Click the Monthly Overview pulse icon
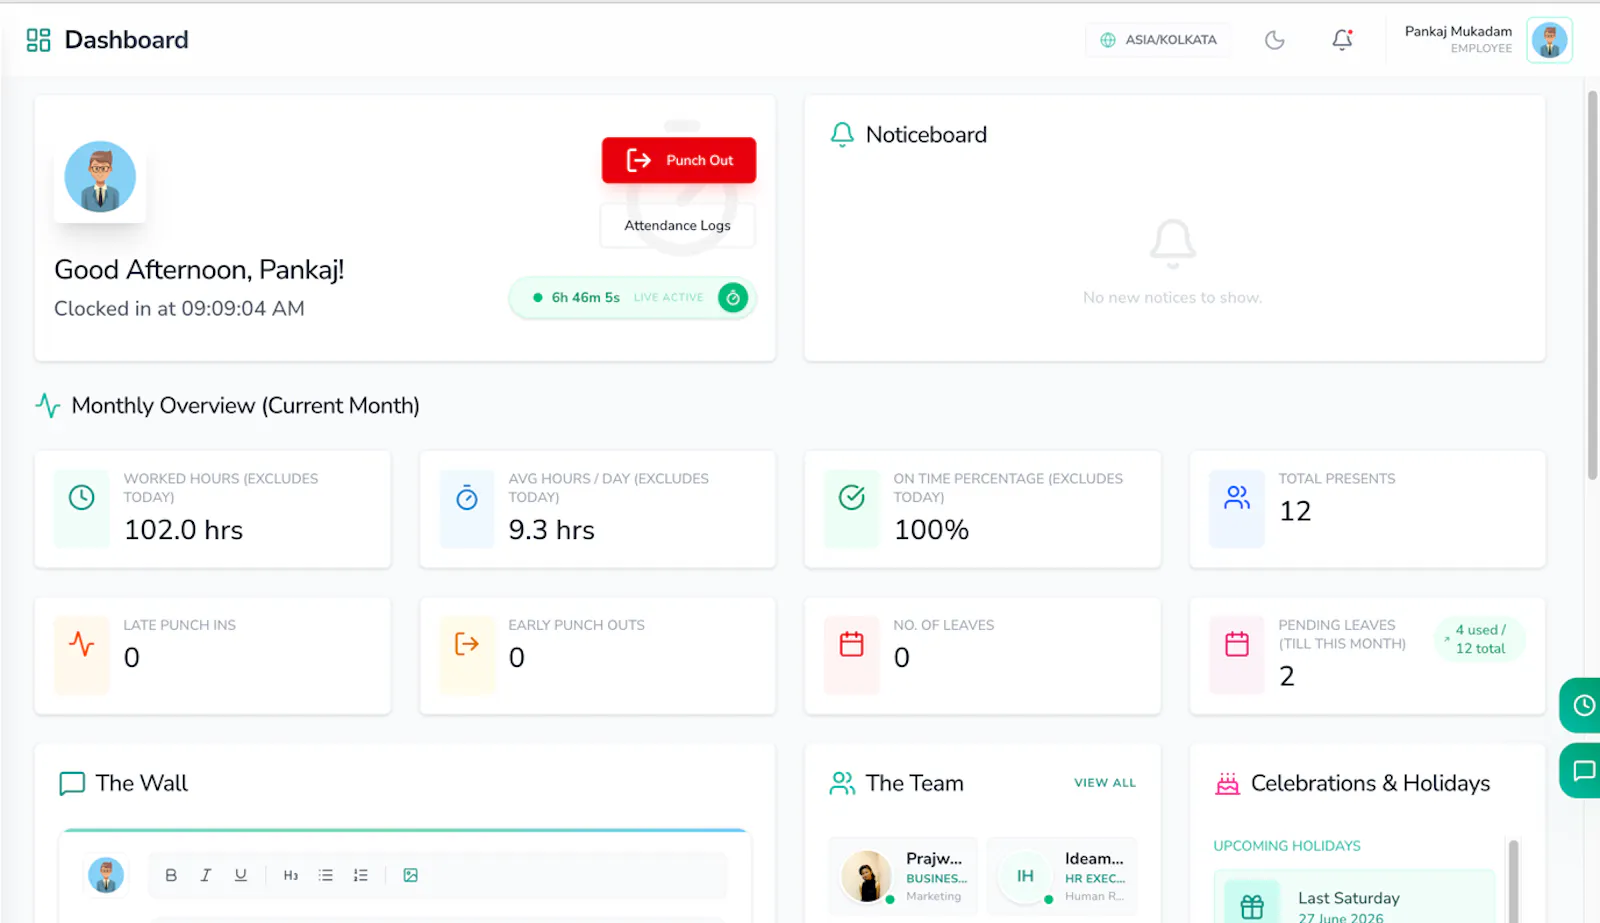The image size is (1600, 923). pyautogui.click(x=48, y=405)
